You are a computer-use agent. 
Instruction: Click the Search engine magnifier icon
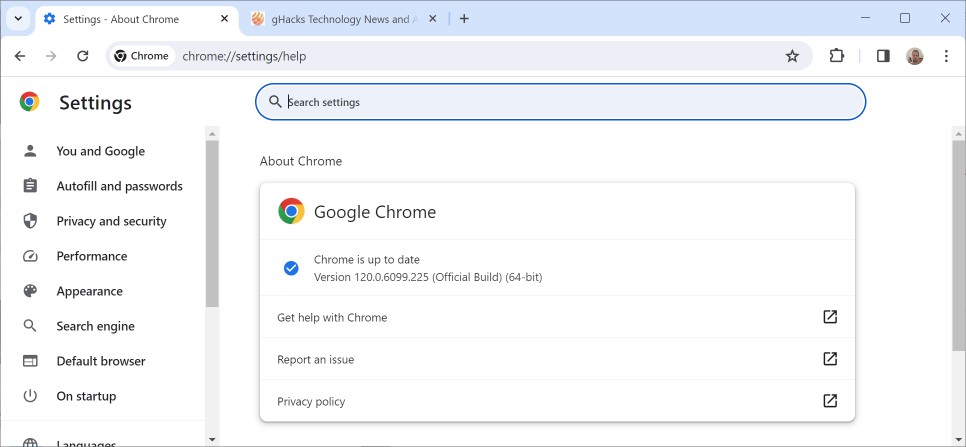point(30,326)
